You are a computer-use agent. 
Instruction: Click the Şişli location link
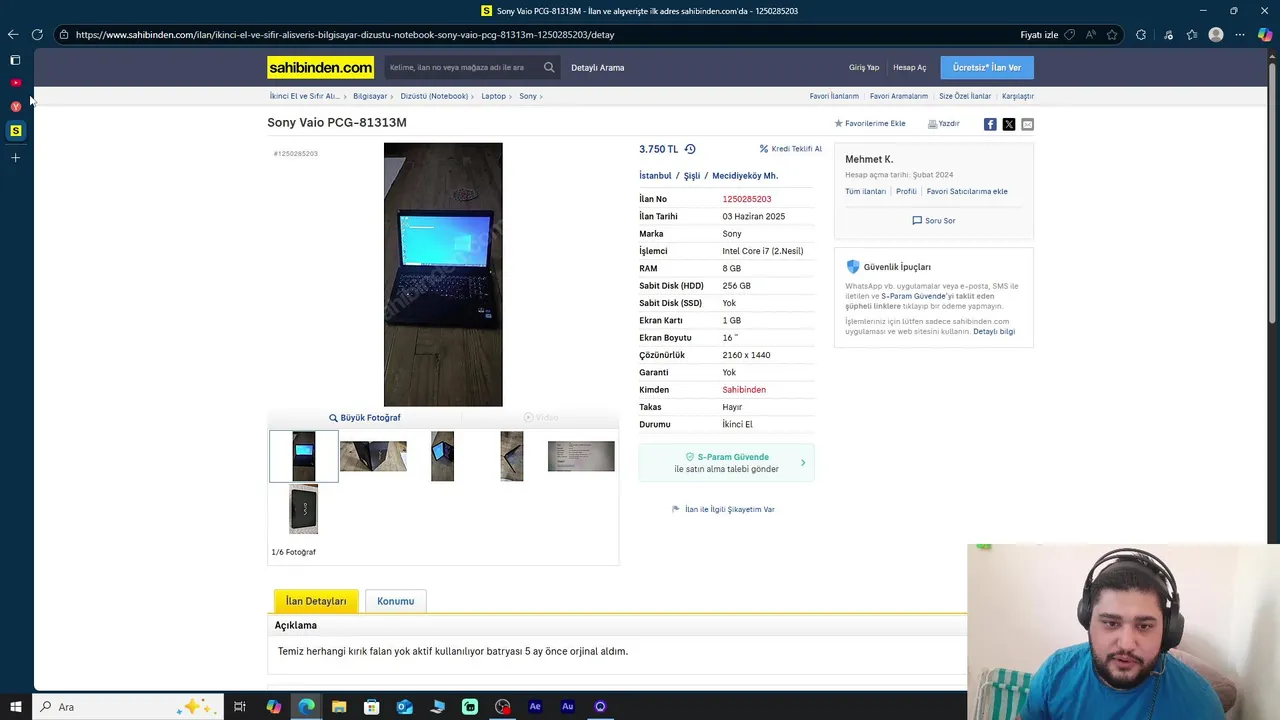point(692,176)
